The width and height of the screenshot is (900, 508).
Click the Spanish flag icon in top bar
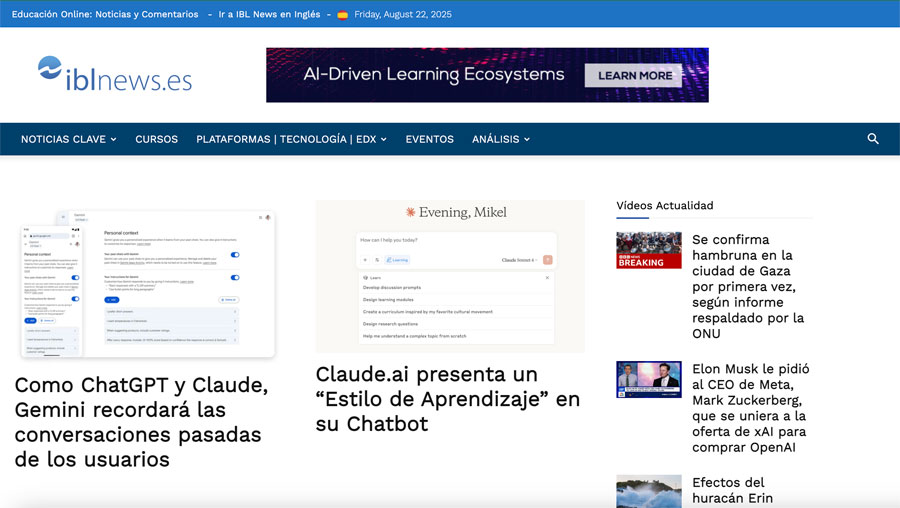343,15
